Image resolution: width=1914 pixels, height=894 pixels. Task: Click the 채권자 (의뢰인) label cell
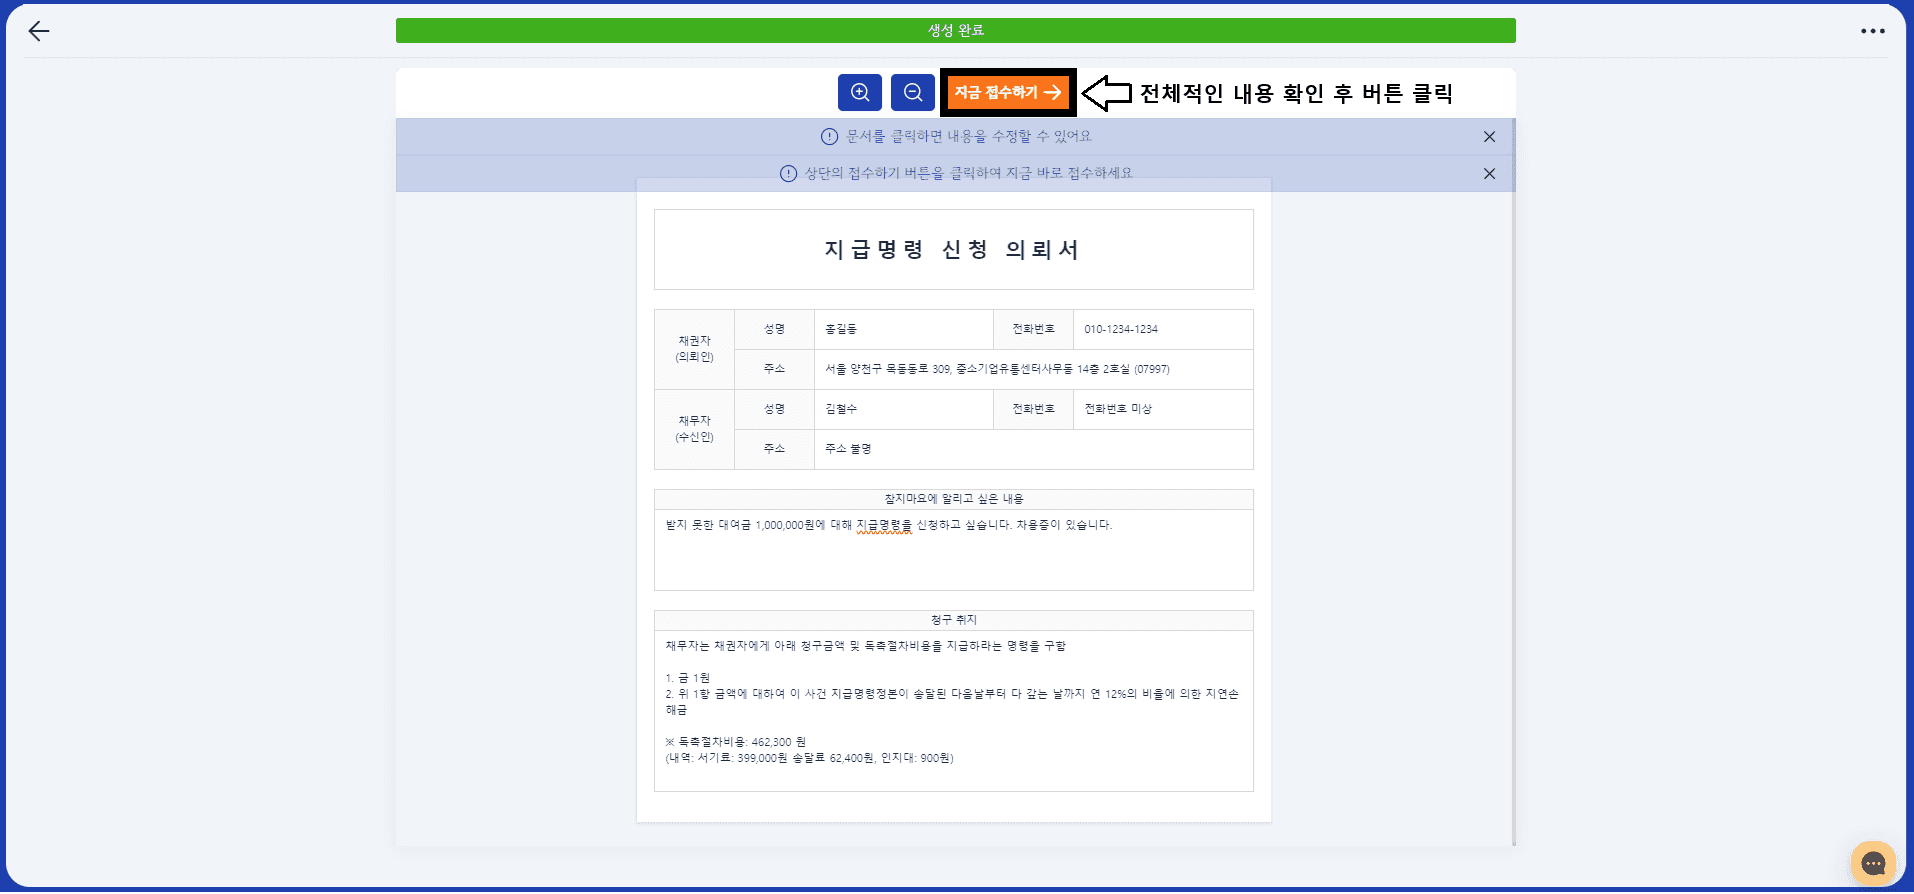point(694,349)
